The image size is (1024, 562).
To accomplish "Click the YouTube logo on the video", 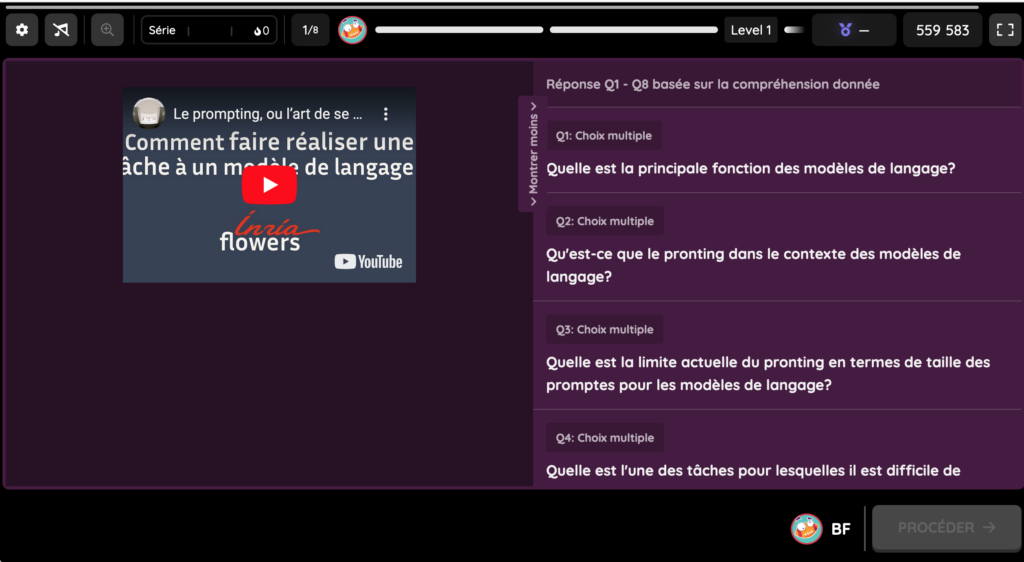I will point(368,262).
